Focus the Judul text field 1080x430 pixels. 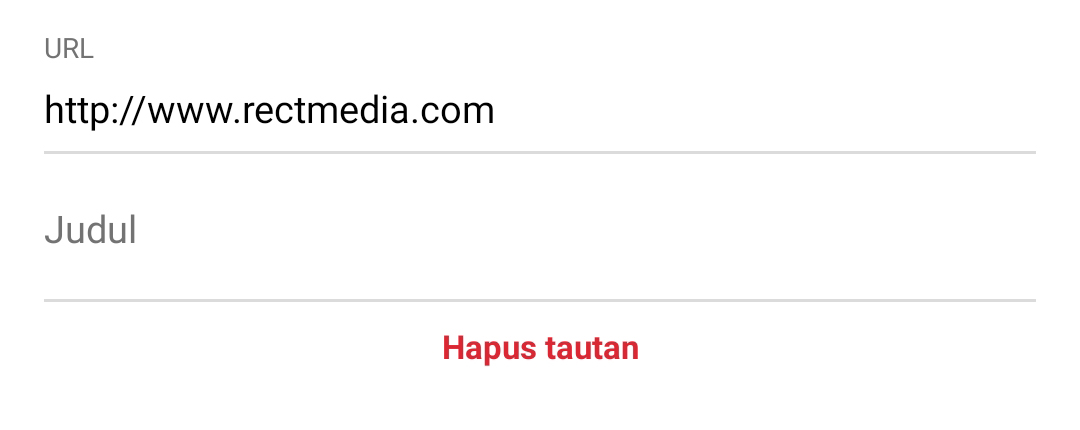coord(539,232)
